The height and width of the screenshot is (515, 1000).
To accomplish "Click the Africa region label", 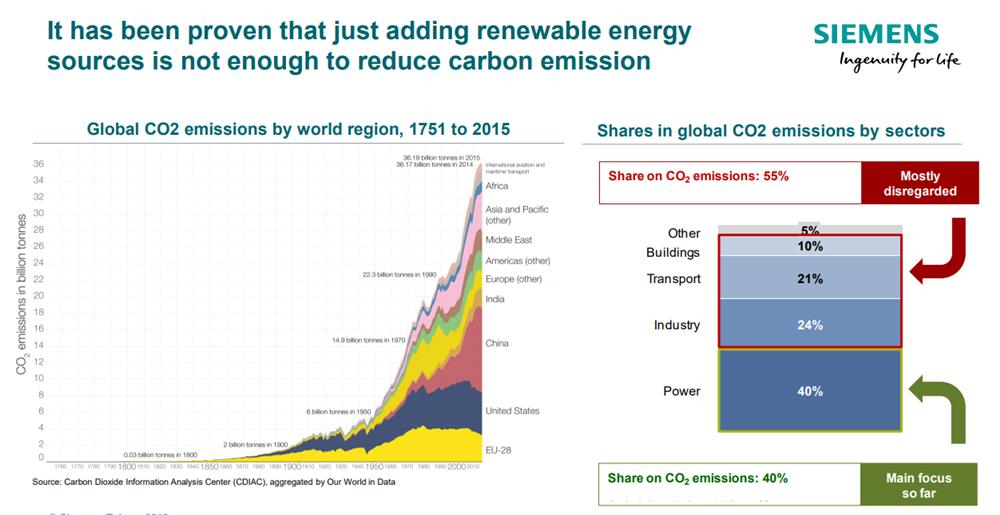I will coord(497,186).
